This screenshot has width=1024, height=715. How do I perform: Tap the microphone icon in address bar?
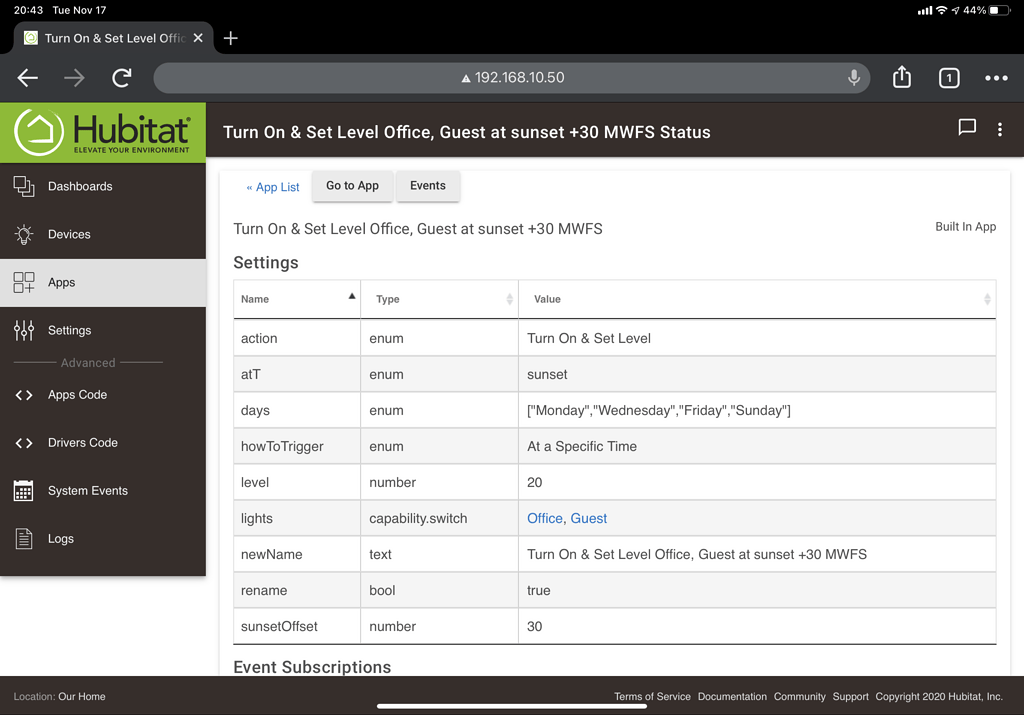point(854,78)
